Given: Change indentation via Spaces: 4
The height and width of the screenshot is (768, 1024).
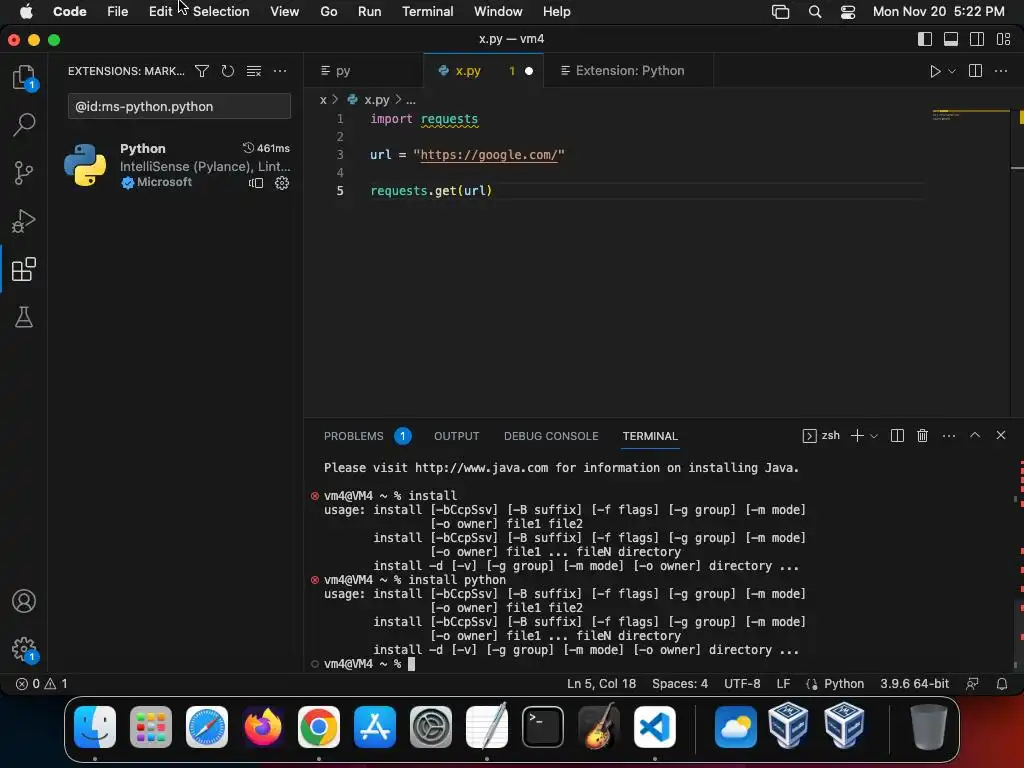Looking at the screenshot, I should click(x=680, y=684).
